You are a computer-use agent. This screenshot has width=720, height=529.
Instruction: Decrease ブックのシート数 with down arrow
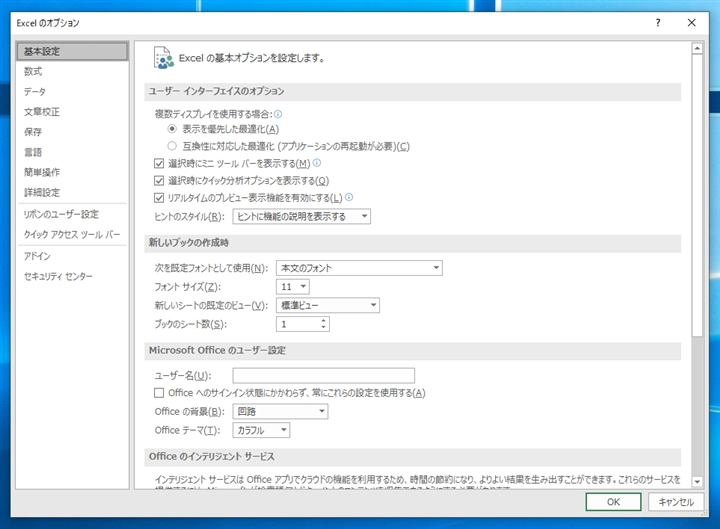(x=324, y=327)
